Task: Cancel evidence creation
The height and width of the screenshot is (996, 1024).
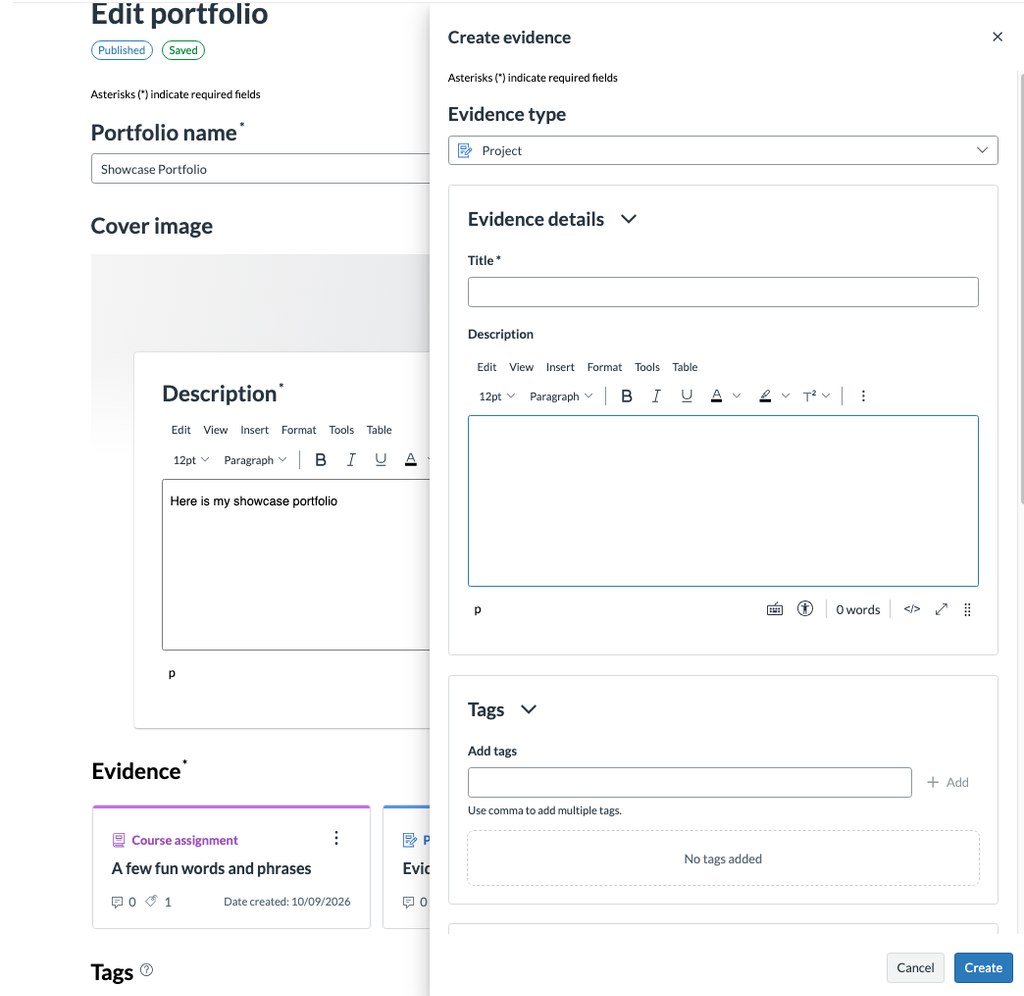Action: click(915, 967)
